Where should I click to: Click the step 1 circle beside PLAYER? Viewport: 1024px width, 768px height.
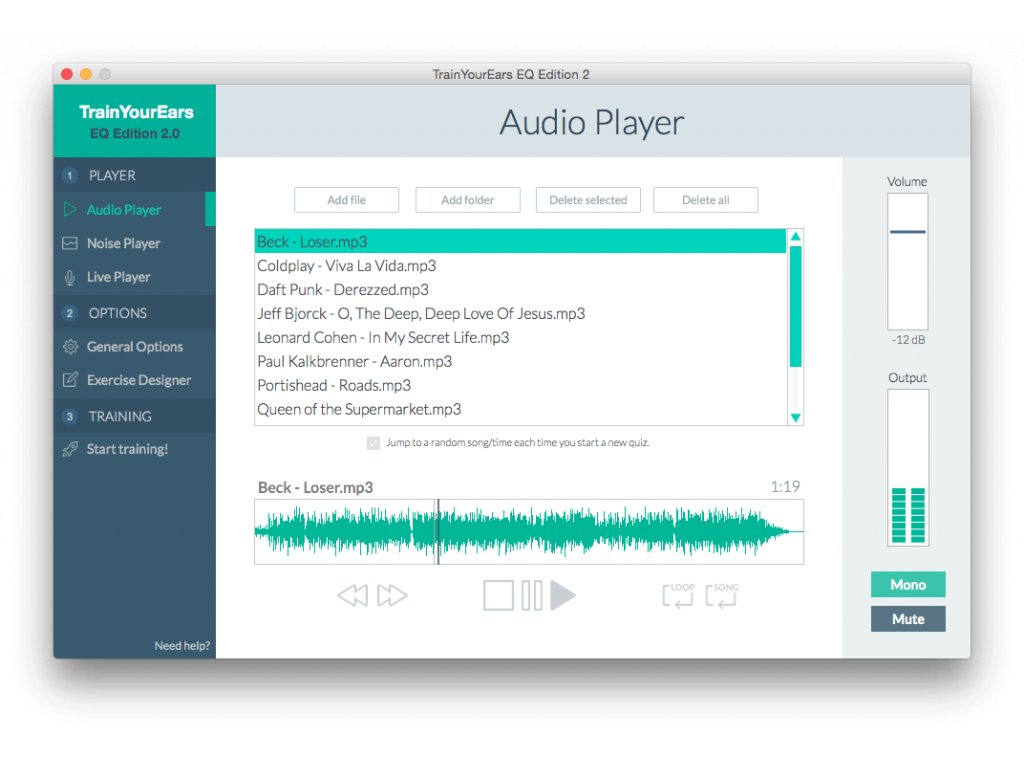pyautogui.click(x=70, y=175)
